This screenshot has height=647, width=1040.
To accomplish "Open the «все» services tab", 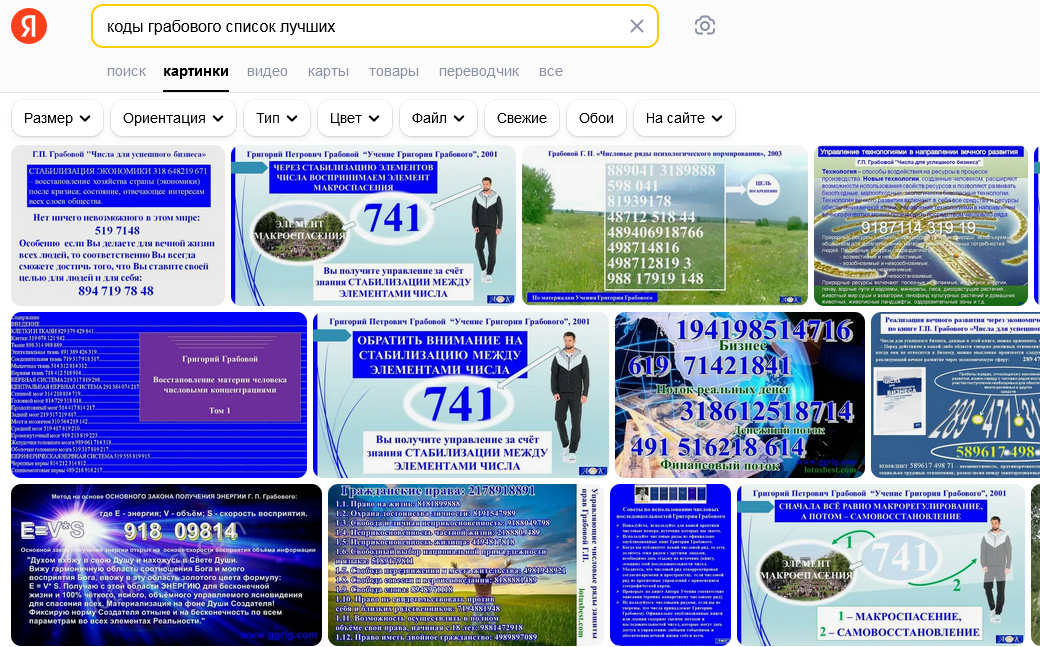I will coord(551,72).
